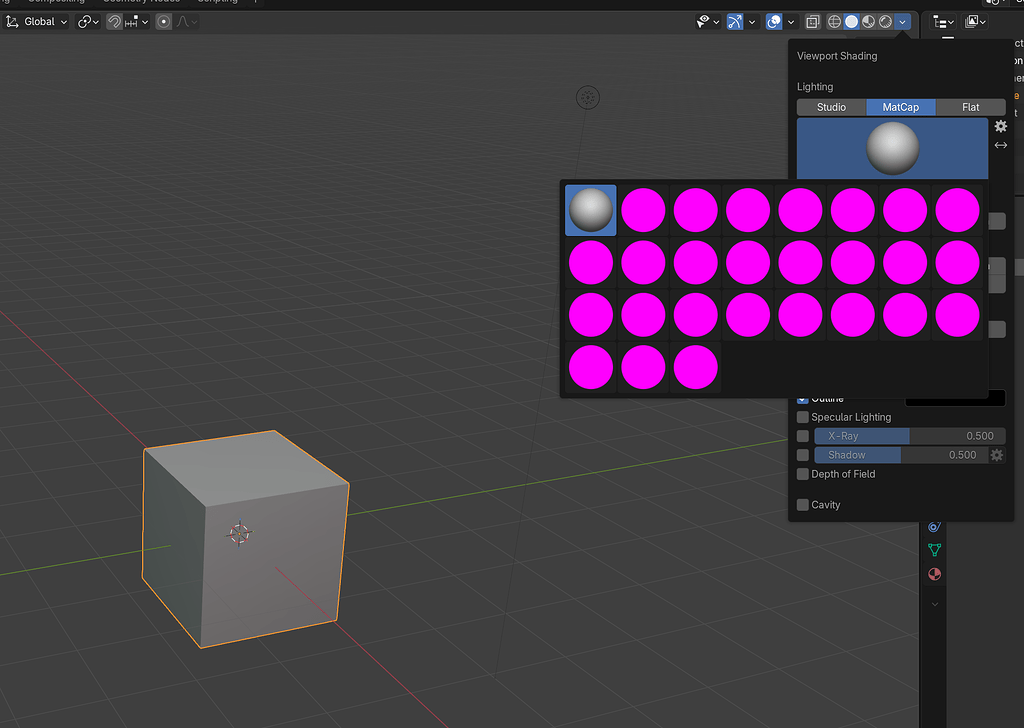Image resolution: width=1024 pixels, height=728 pixels.
Task: Open the Object Data properties tab icon
Action: 935,550
